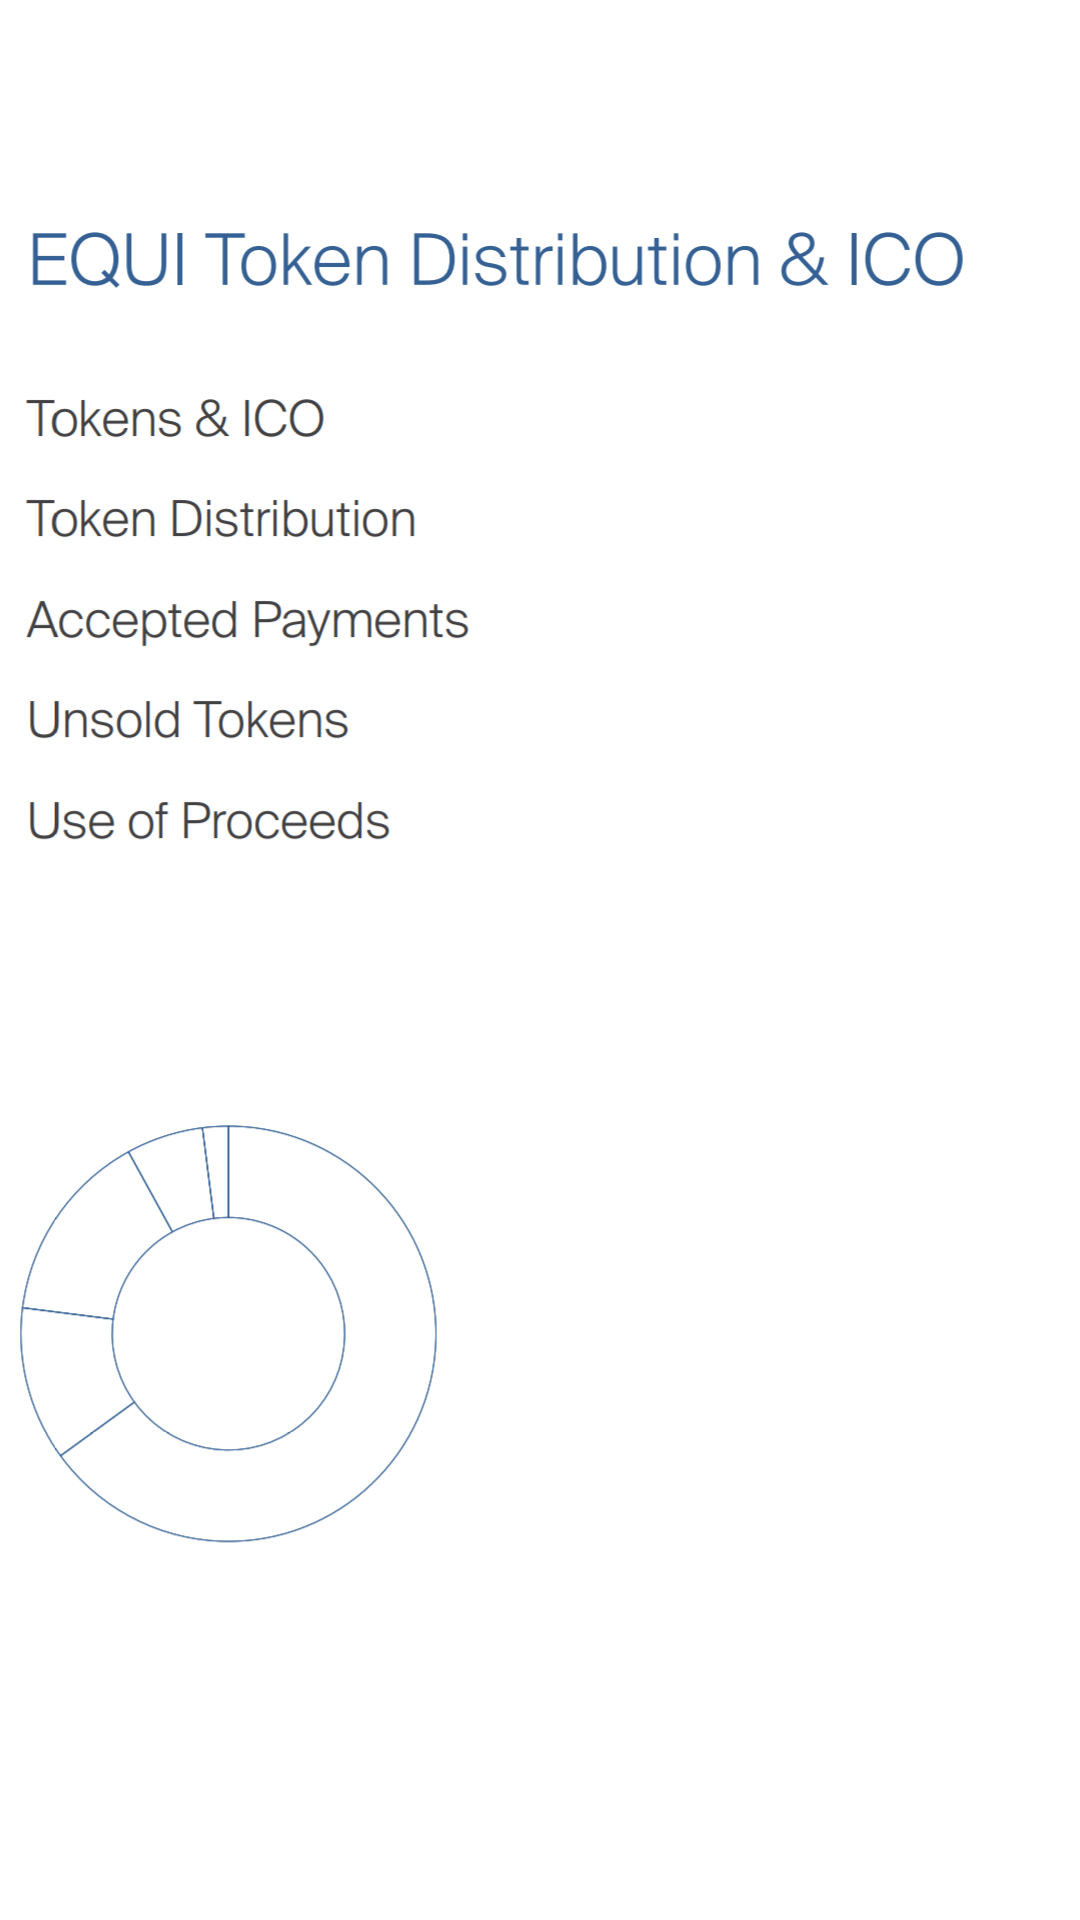Click the divider line at the donut's bottom-left
Viewport: 1080px width, 1920px height.
tap(97, 1428)
